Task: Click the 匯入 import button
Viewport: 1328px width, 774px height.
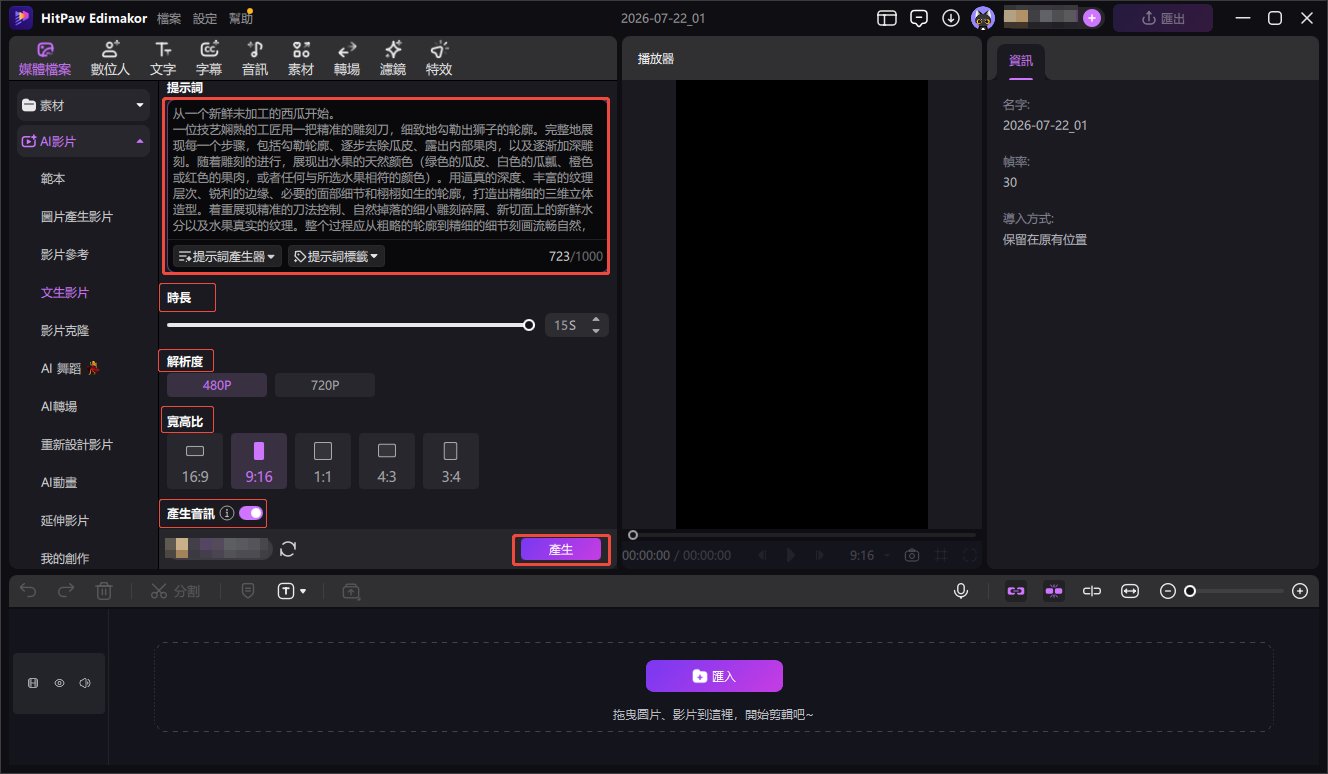Action: 714,676
